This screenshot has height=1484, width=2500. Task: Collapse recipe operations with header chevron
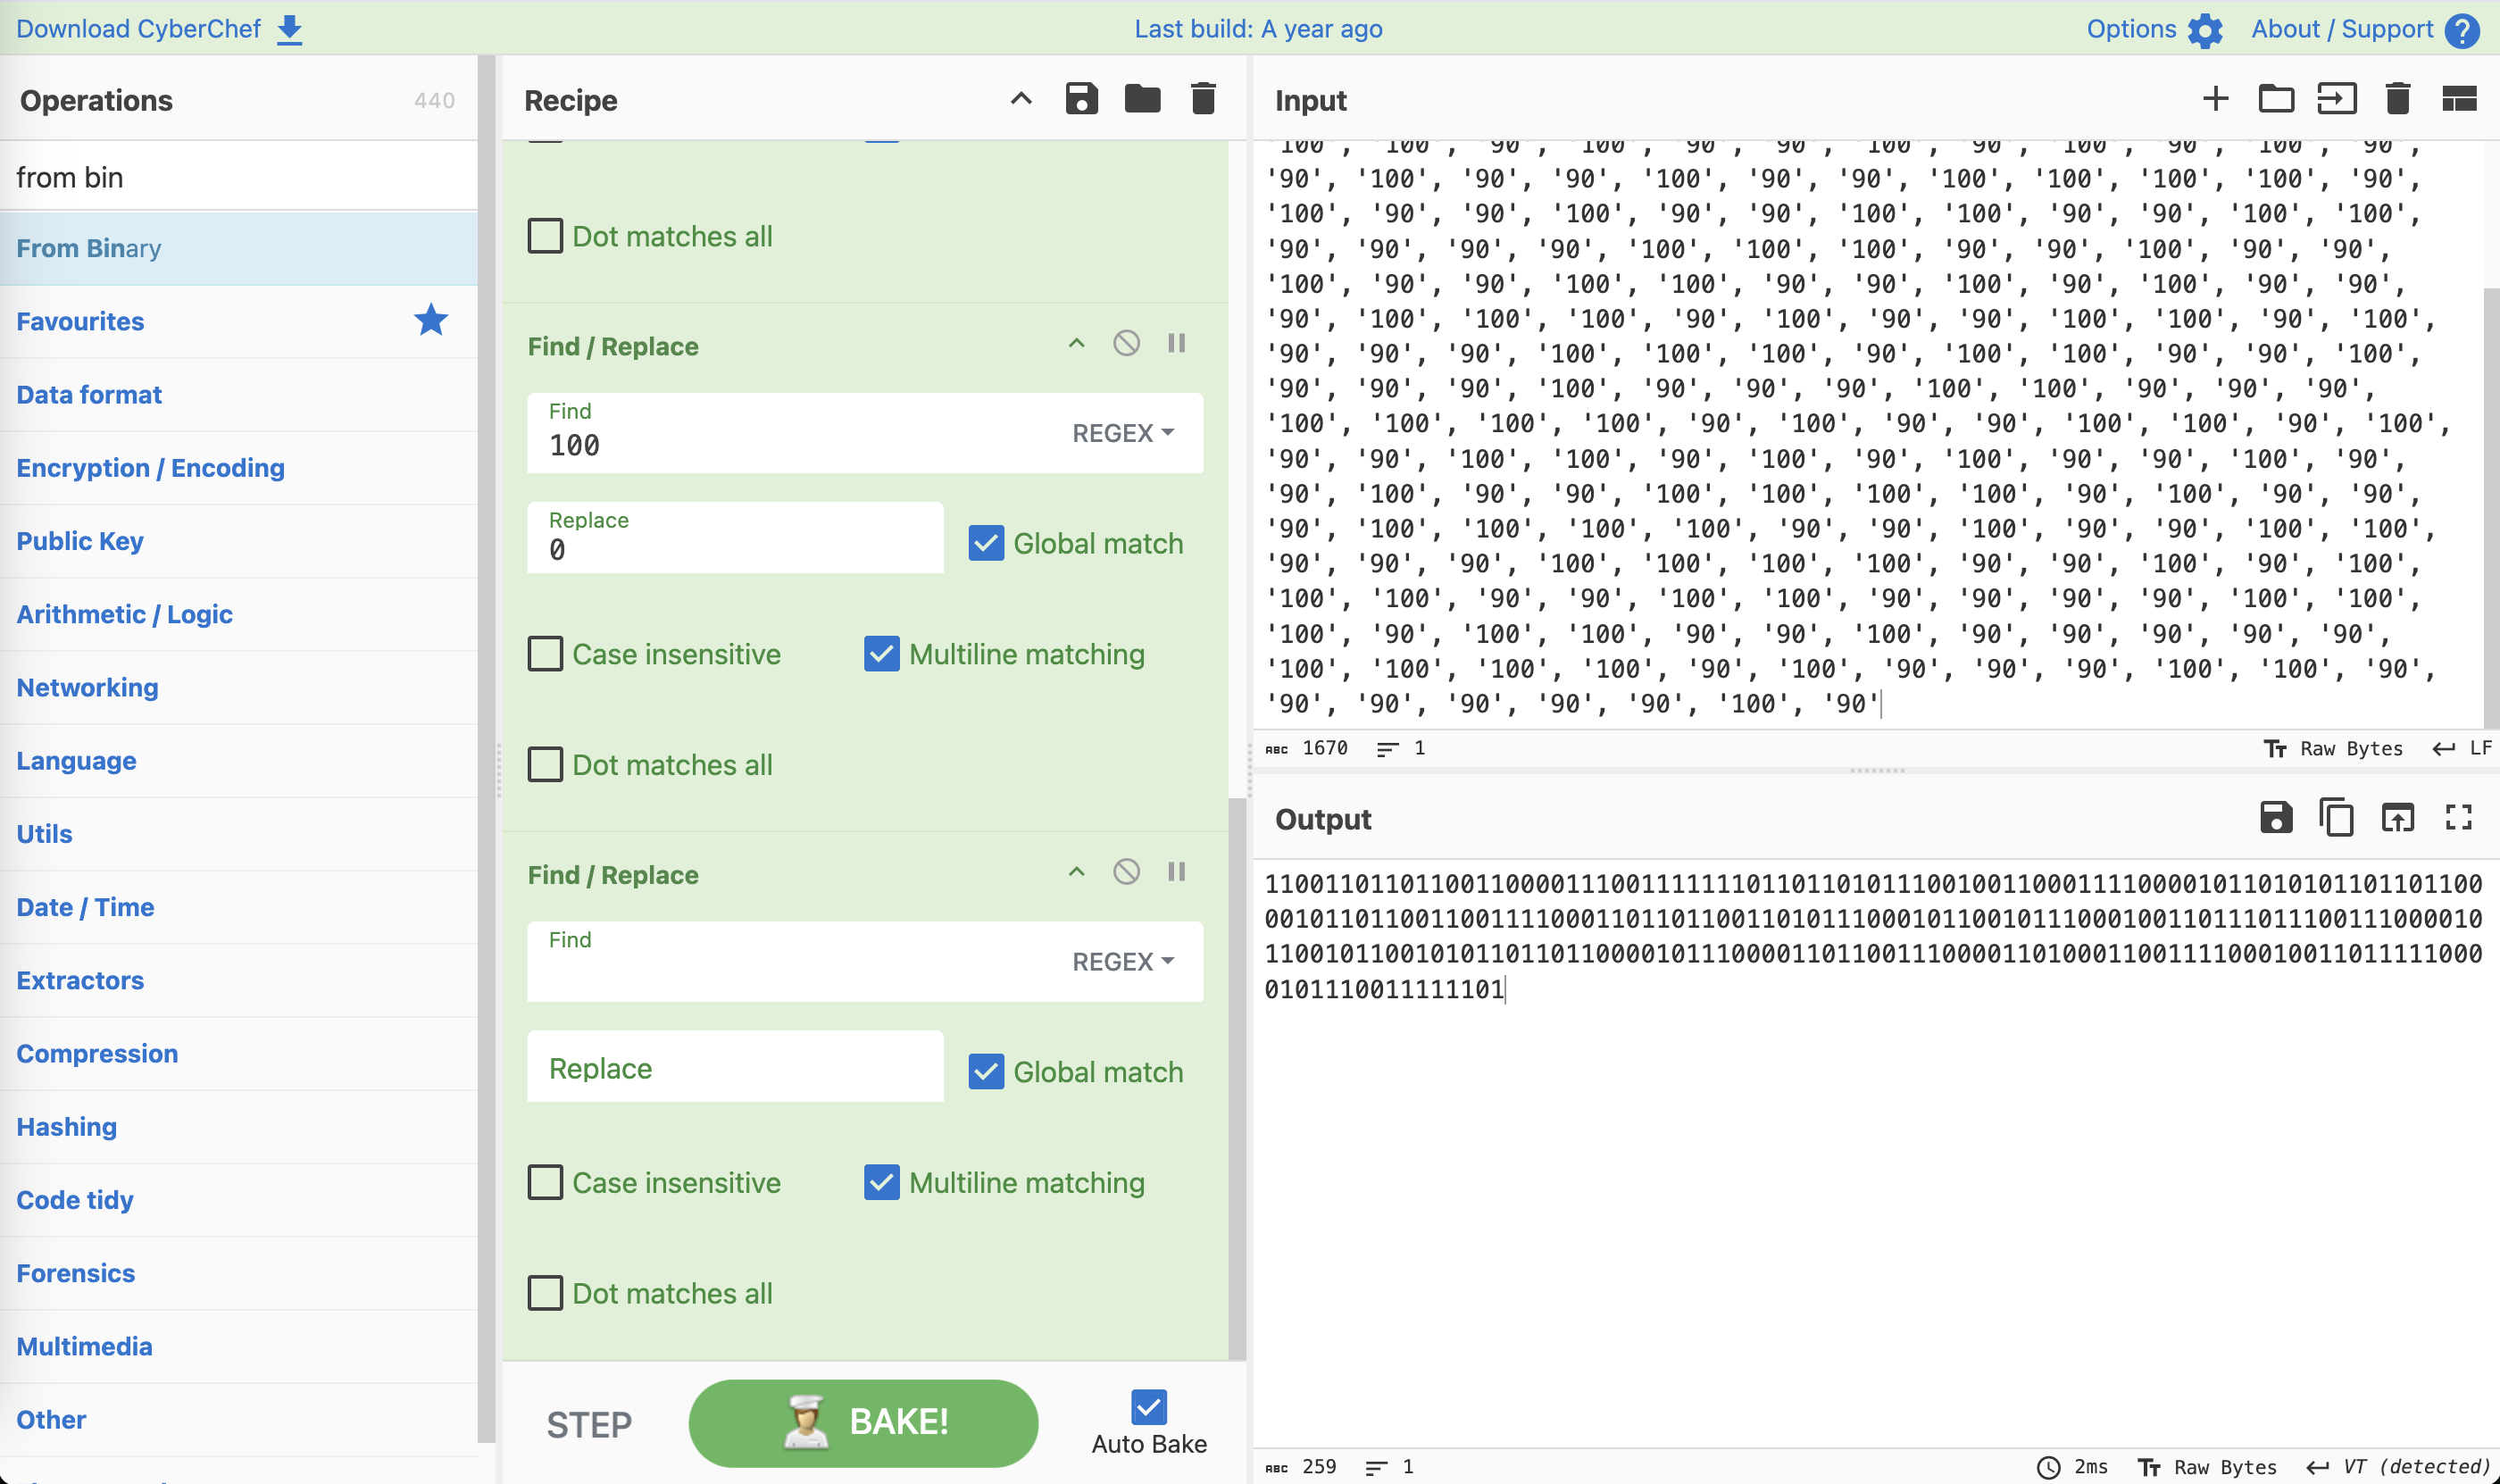point(1020,99)
